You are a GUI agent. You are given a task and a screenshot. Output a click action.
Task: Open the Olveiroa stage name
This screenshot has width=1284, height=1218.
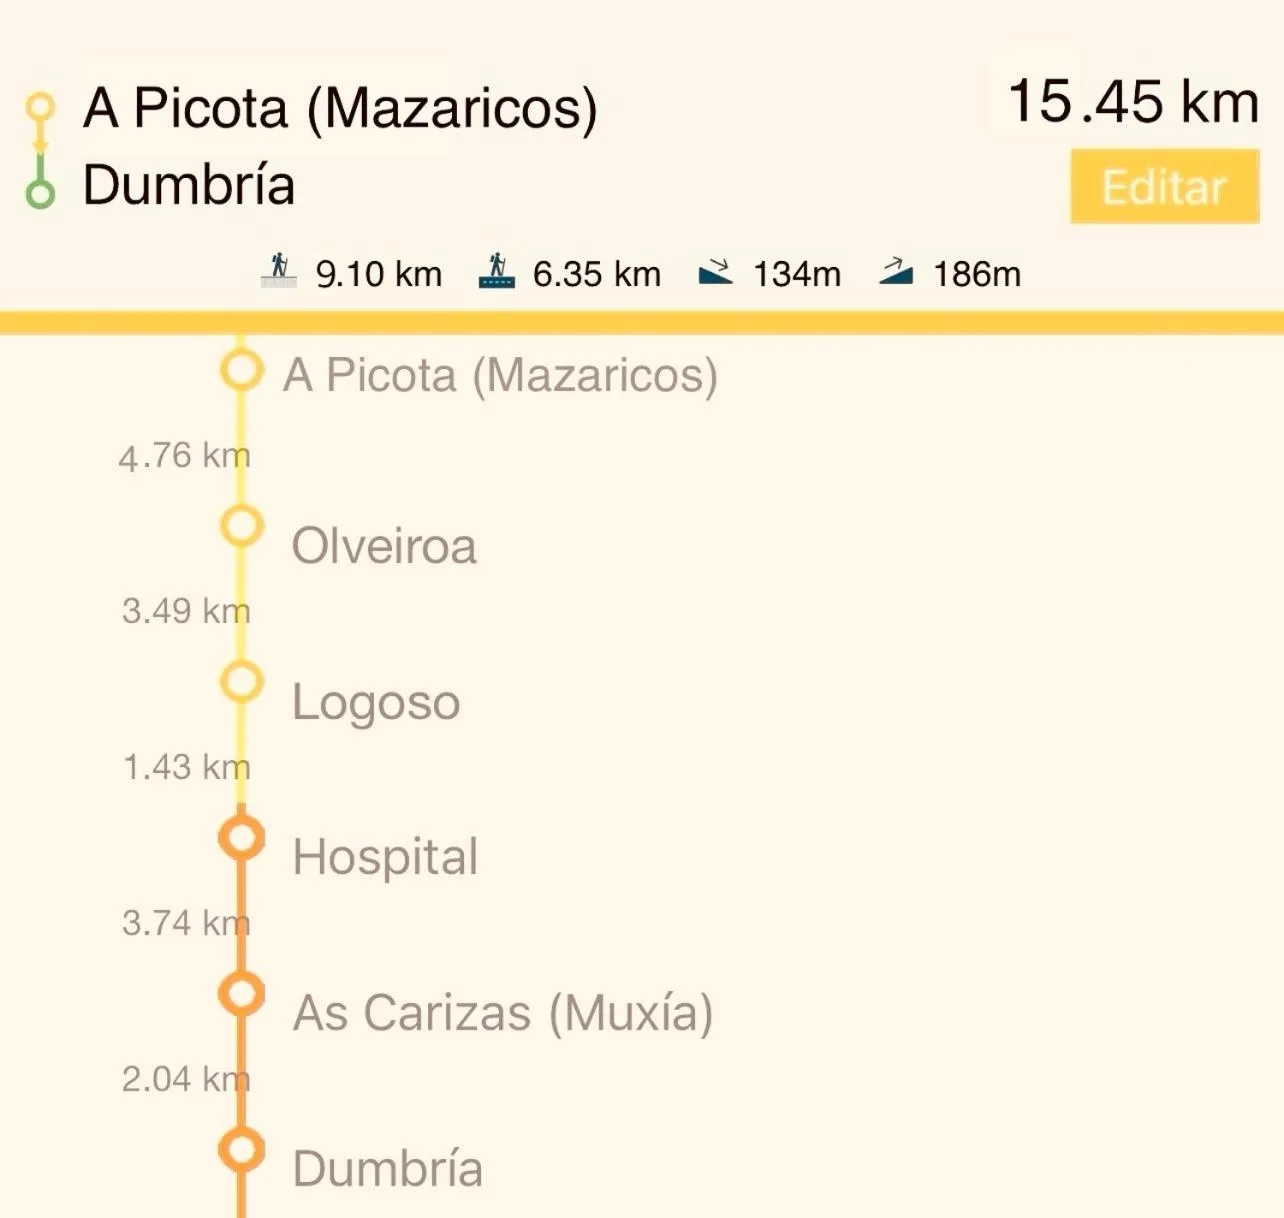384,546
